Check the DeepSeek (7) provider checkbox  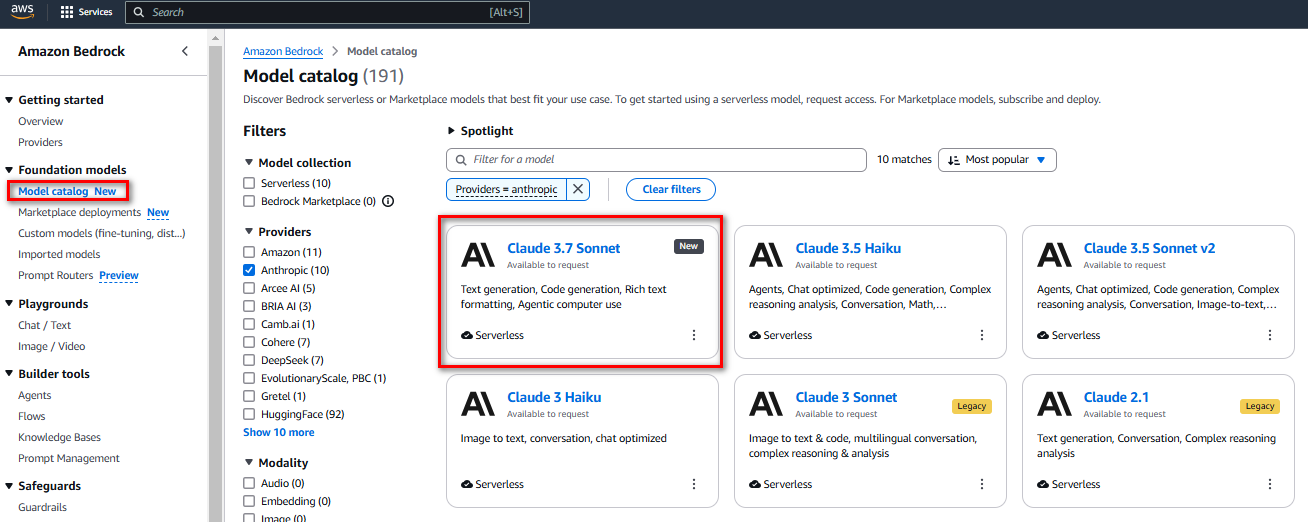pyautogui.click(x=249, y=360)
